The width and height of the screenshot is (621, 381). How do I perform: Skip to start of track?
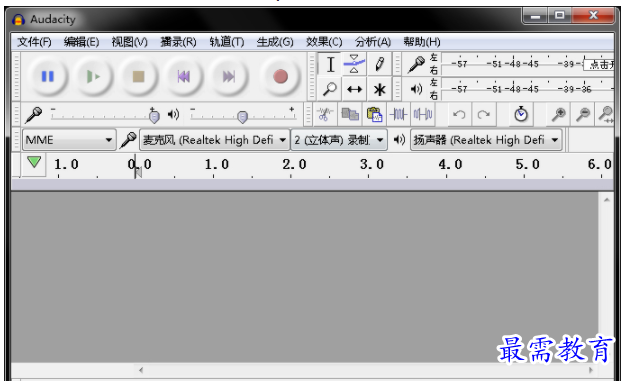coord(183,76)
